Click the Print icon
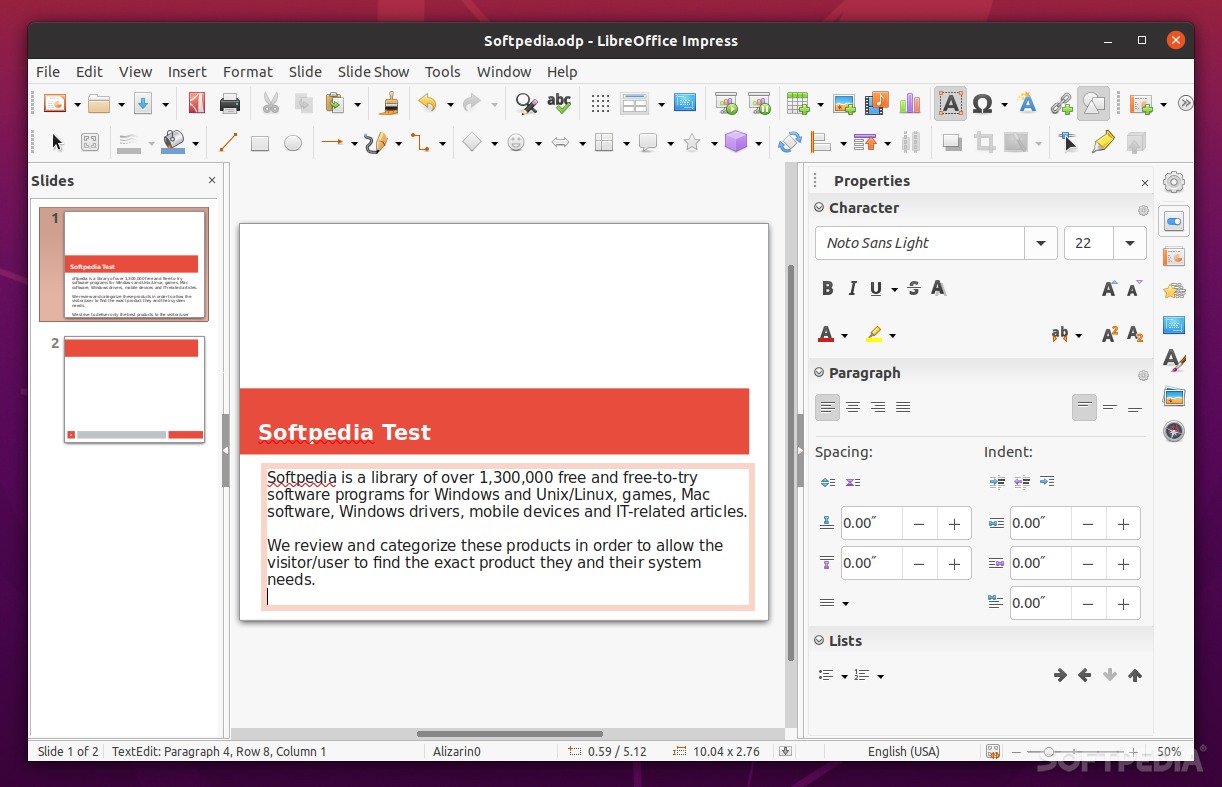 point(230,103)
